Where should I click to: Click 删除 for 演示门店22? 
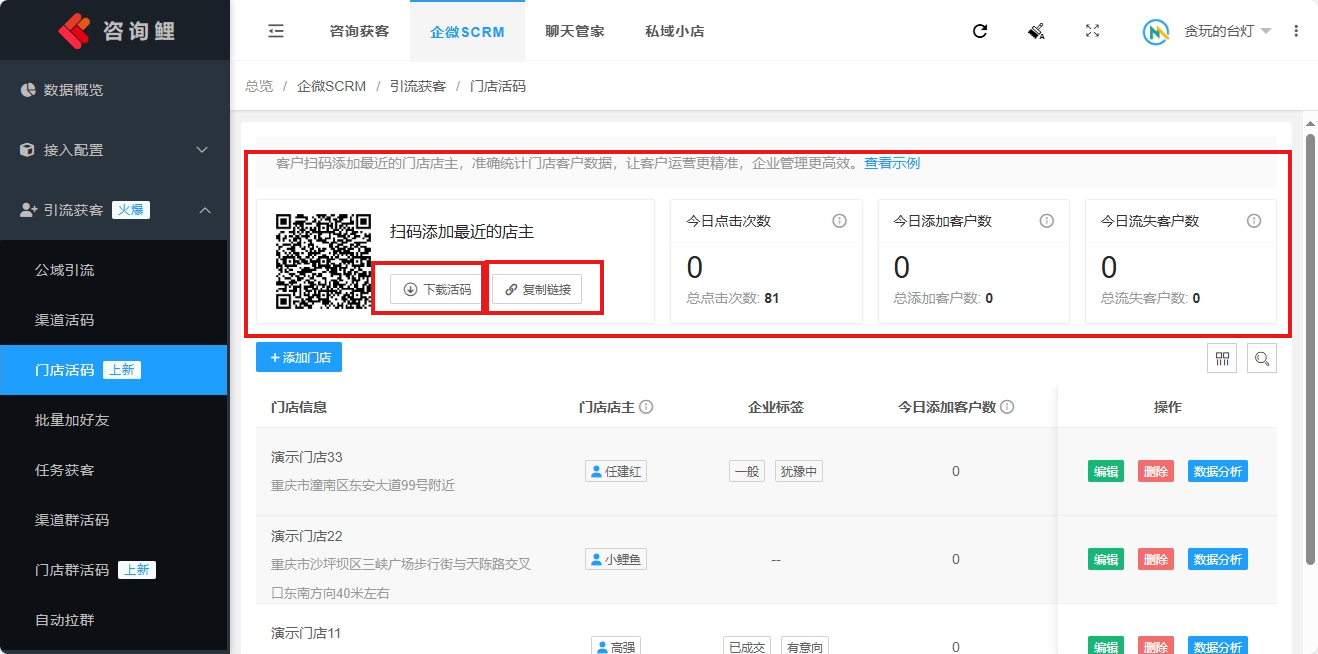pyautogui.click(x=1156, y=560)
